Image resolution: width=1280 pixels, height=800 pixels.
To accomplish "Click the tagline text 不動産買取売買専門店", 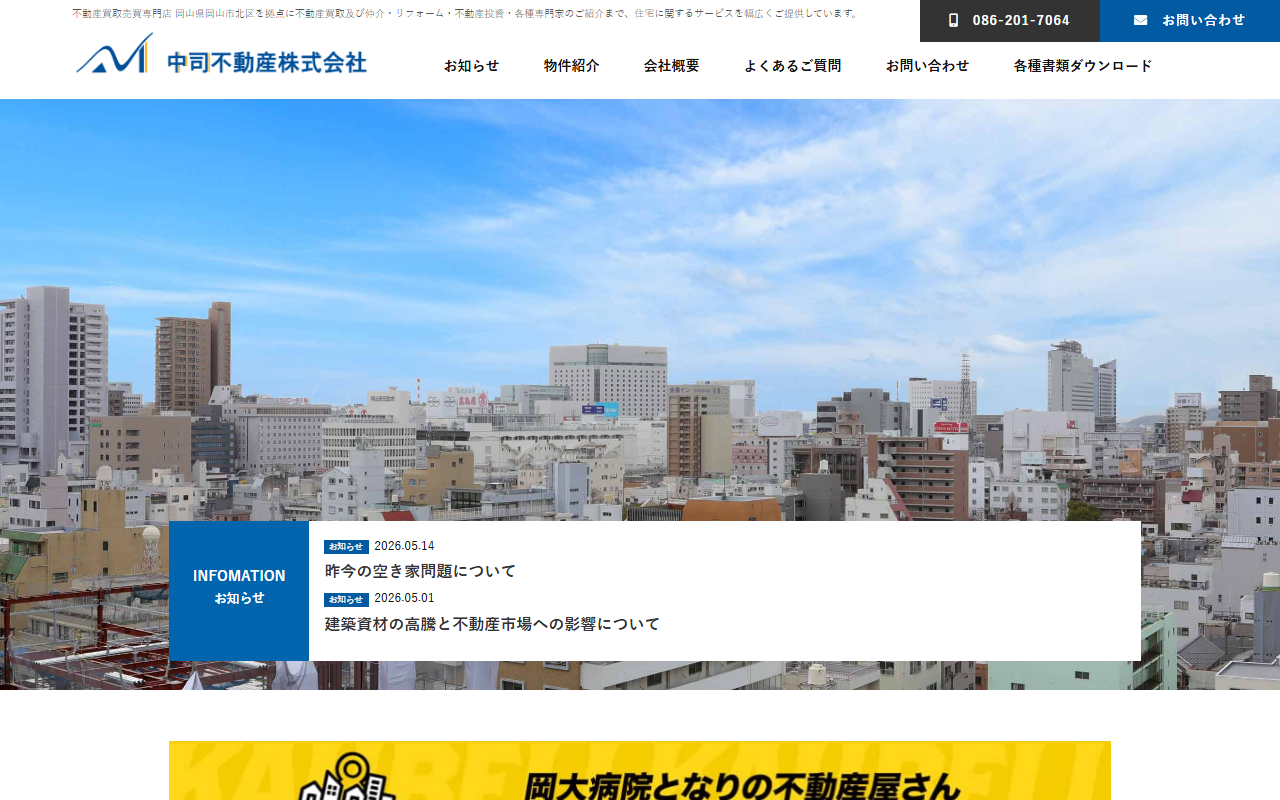I will tap(122, 14).
